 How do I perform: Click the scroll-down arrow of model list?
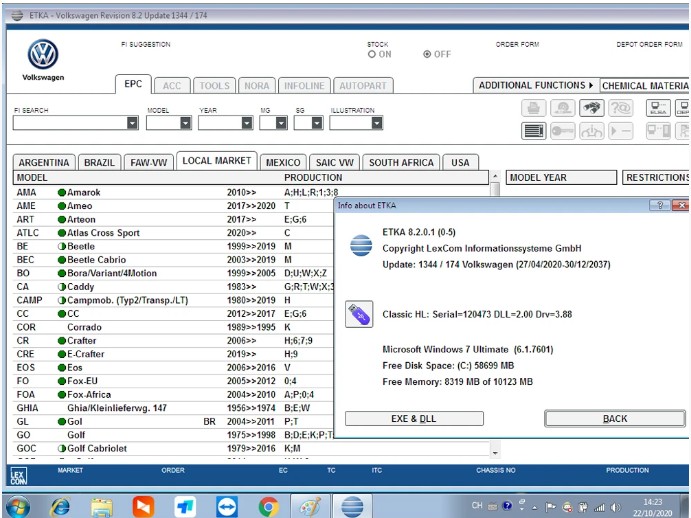point(495,453)
